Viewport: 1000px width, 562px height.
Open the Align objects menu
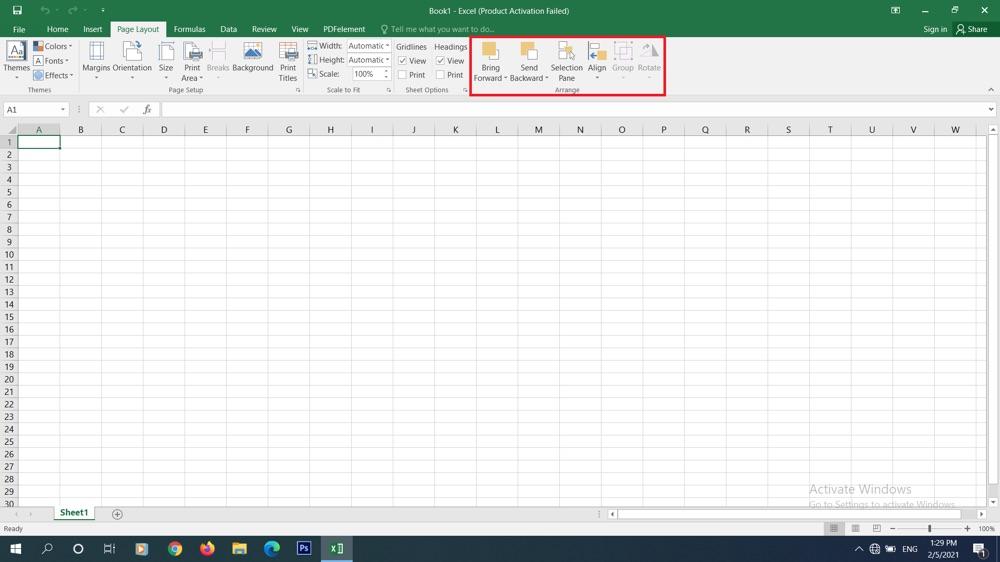tap(597, 61)
